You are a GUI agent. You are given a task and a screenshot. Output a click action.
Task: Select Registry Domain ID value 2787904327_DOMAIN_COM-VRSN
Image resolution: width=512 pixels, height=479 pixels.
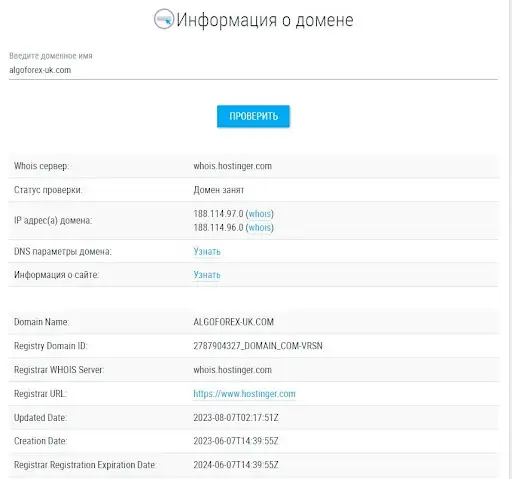(x=258, y=346)
